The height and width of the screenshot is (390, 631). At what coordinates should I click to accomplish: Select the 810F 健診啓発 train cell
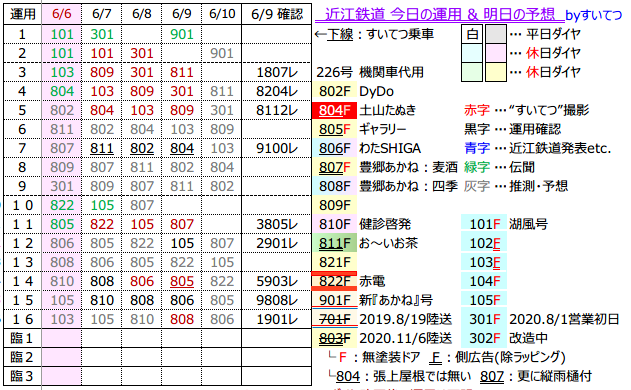(334, 224)
